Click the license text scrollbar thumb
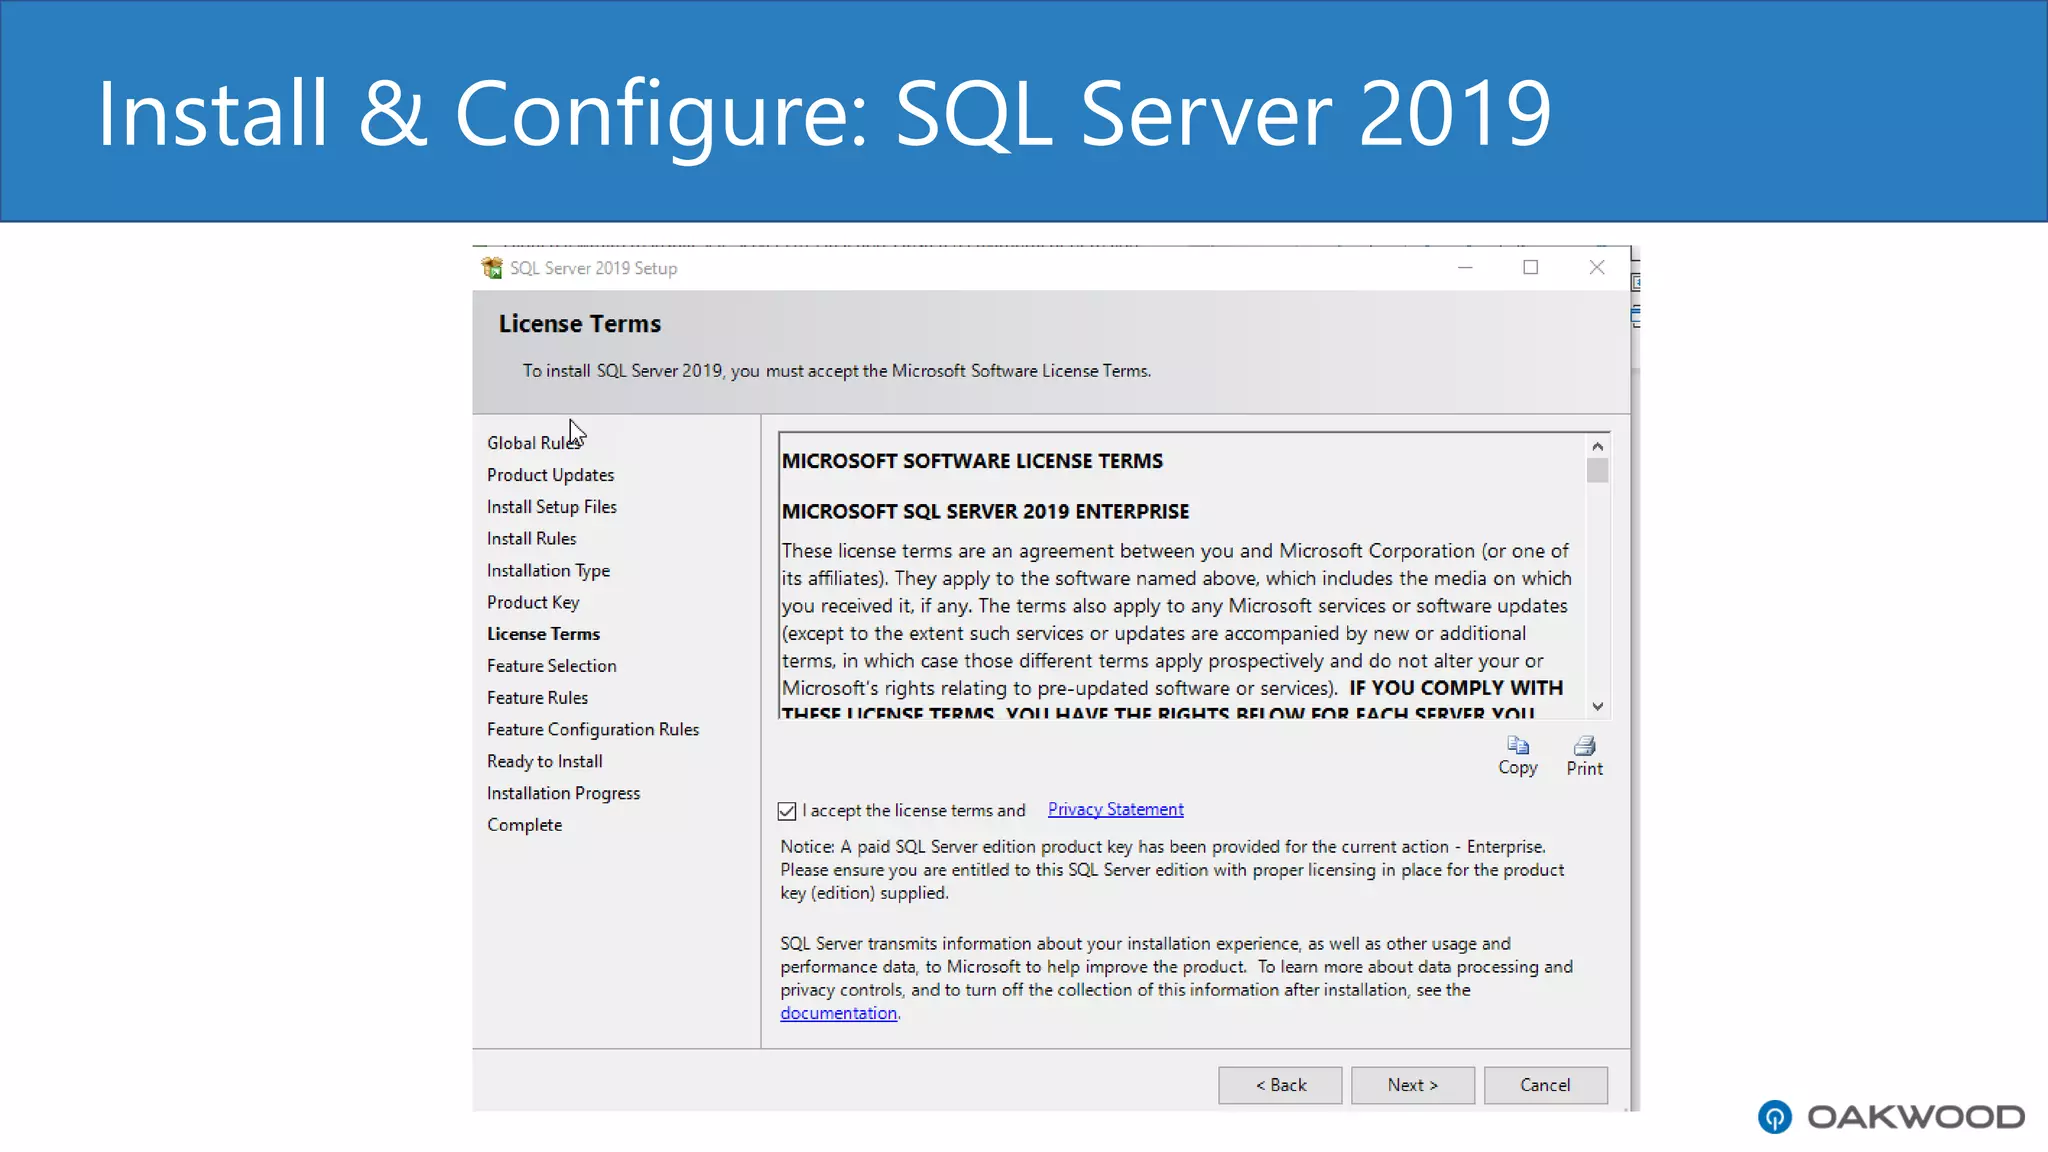This screenshot has height=1152, width=2048. pos(1597,470)
